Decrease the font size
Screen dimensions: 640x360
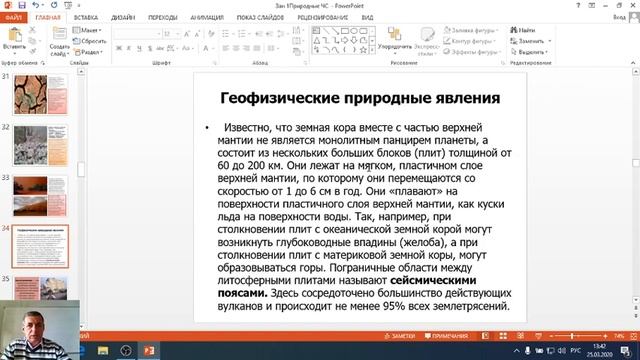pyautogui.click(x=197, y=34)
